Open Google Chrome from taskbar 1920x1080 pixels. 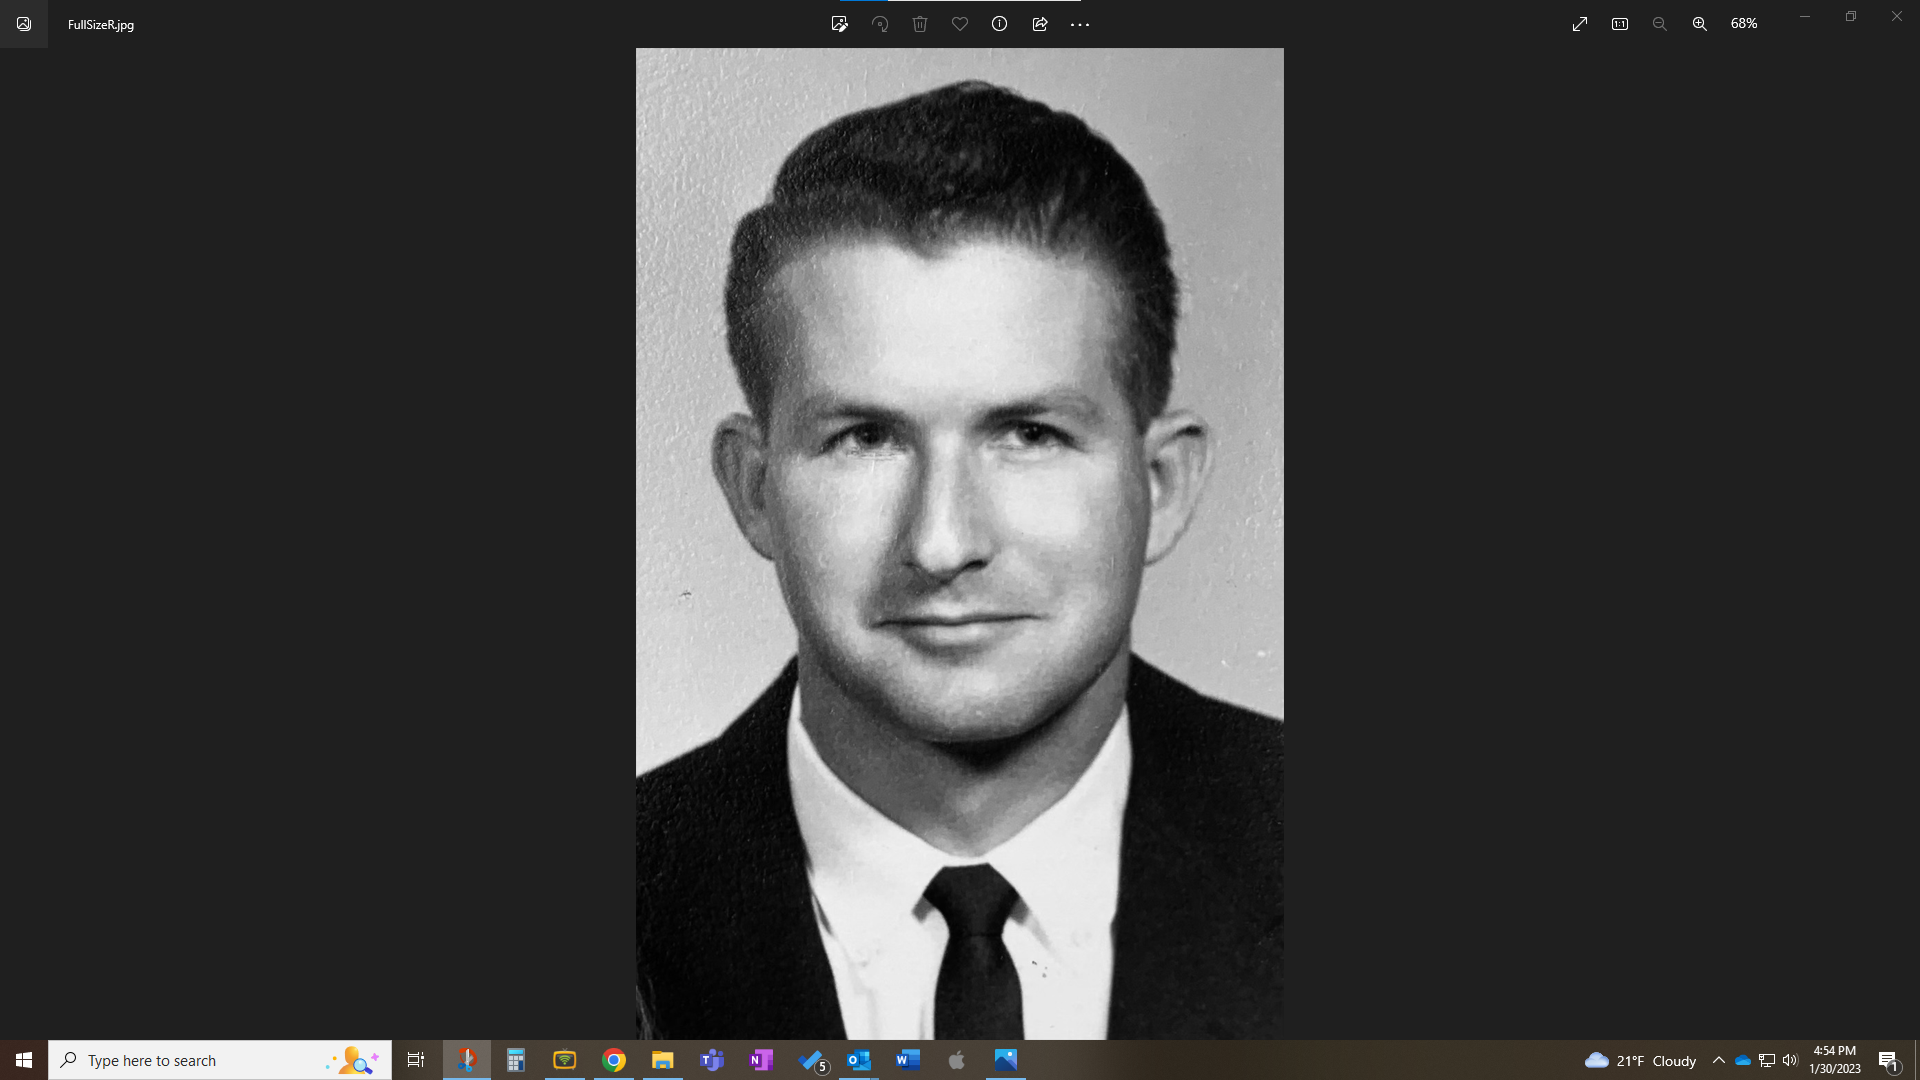[614, 1060]
